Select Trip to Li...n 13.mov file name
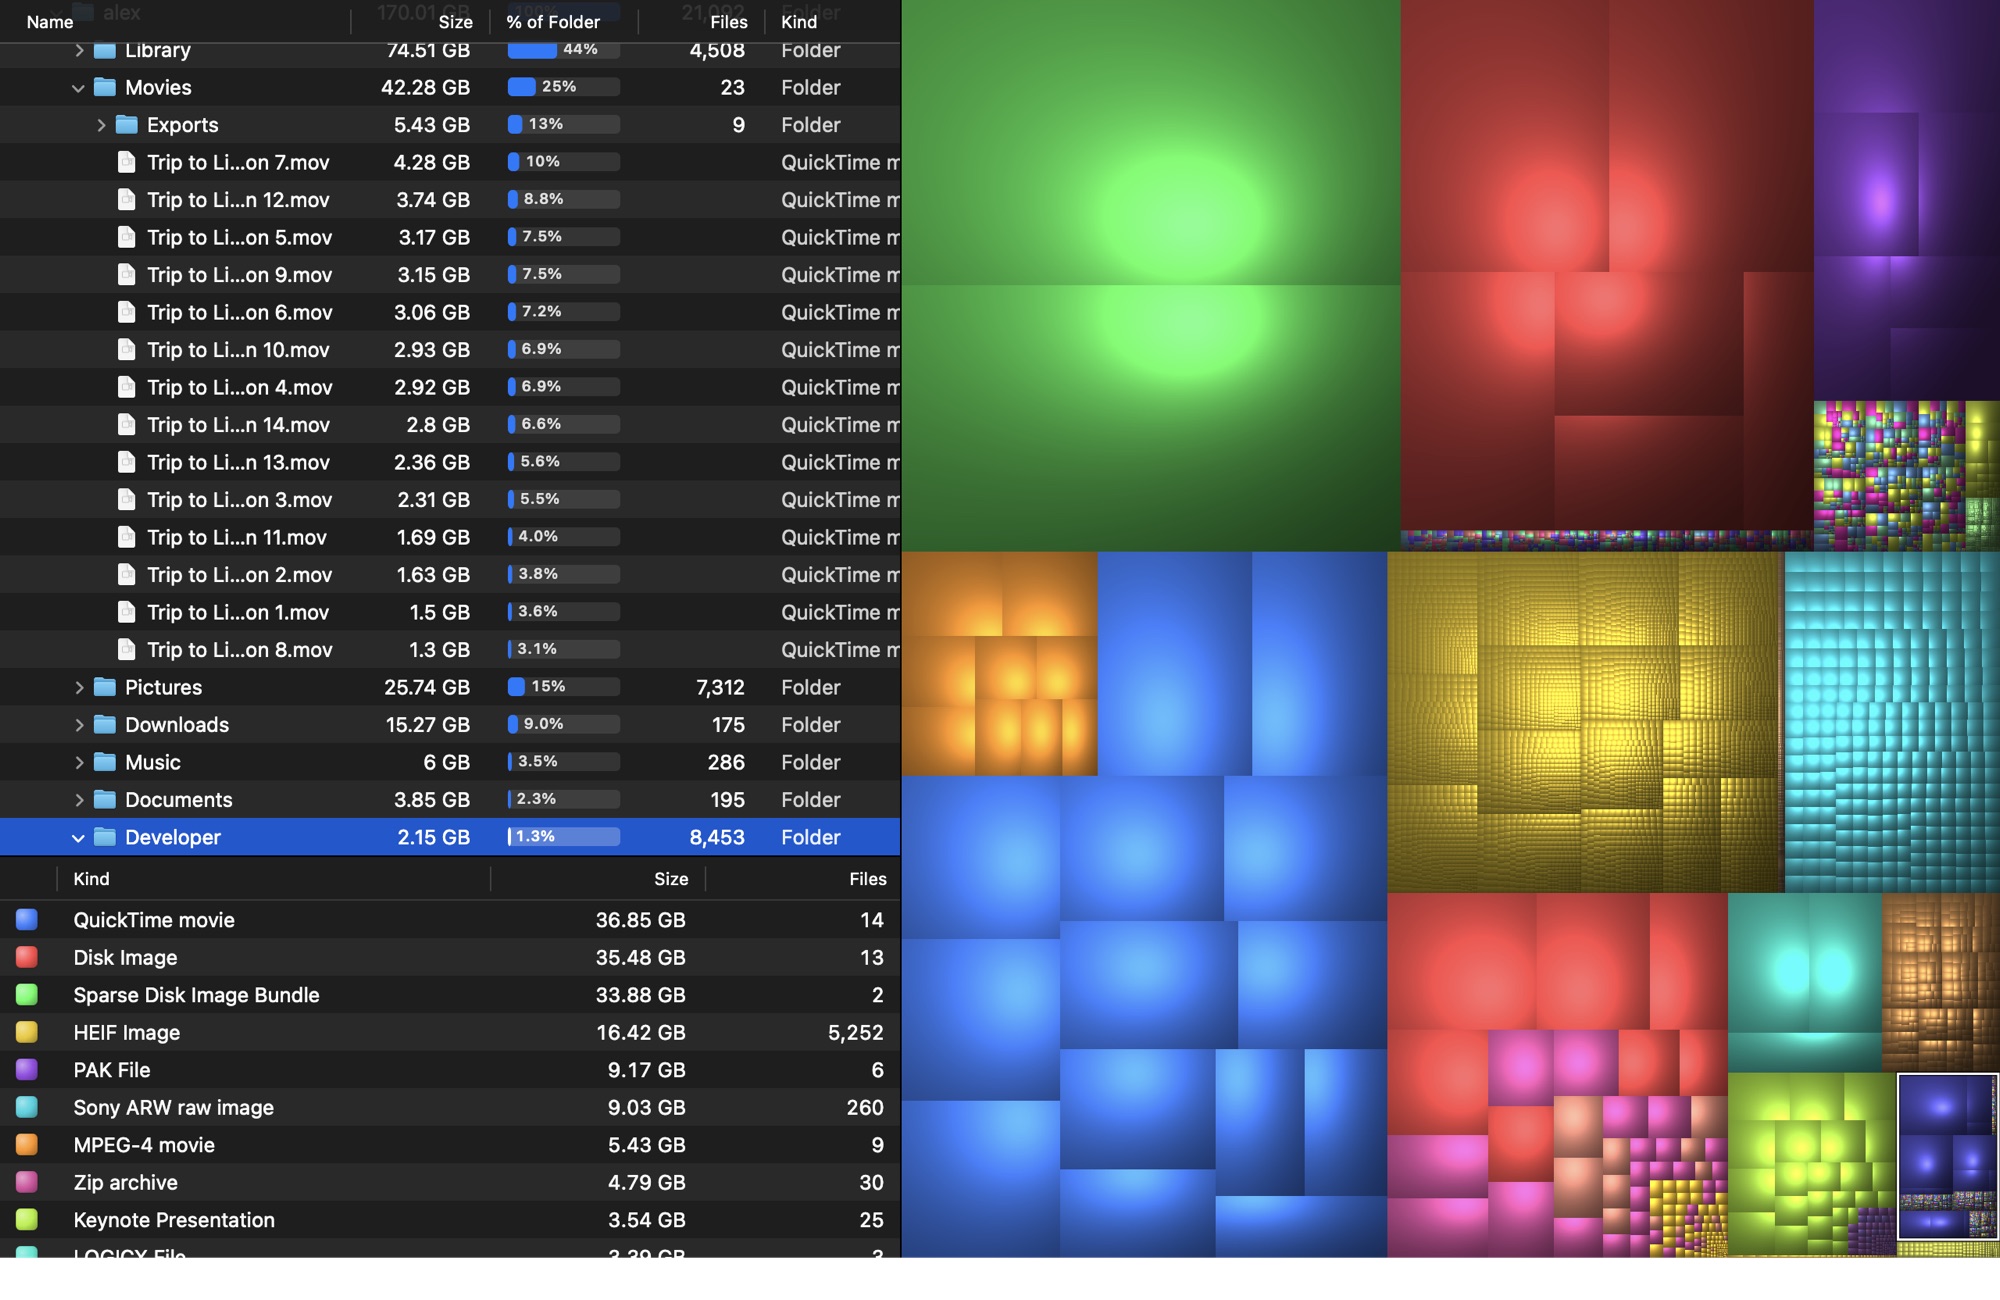The image size is (2000, 1300). click(x=238, y=462)
